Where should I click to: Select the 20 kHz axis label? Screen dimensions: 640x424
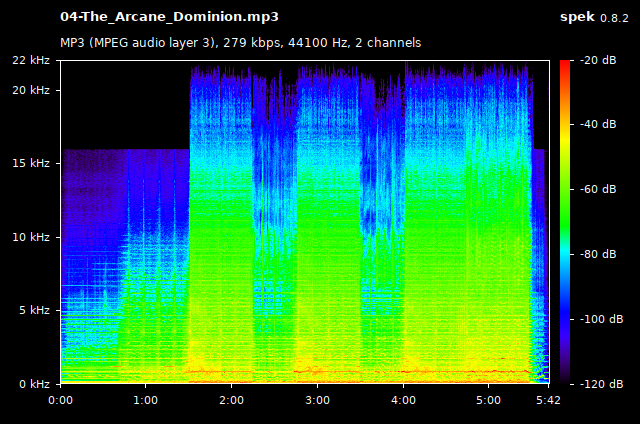(x=33, y=90)
